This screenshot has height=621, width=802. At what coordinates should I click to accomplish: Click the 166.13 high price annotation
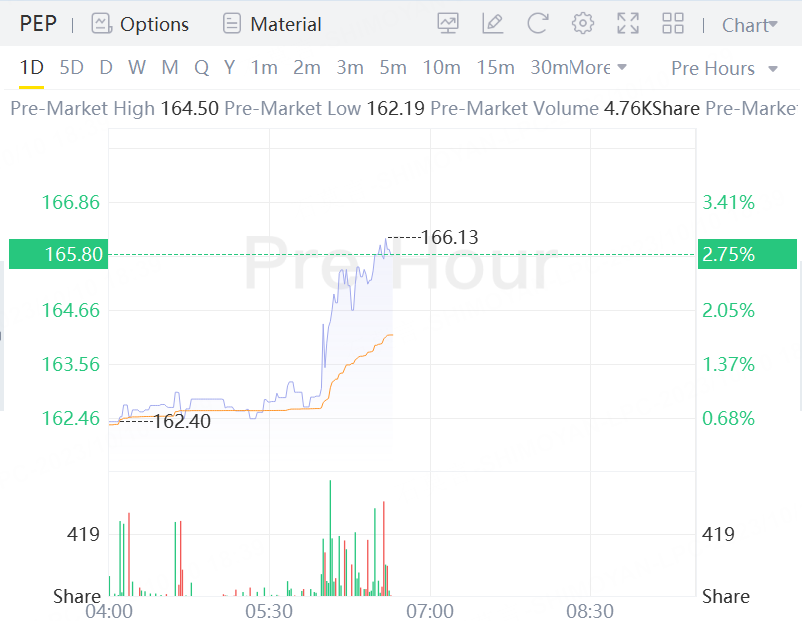[450, 237]
